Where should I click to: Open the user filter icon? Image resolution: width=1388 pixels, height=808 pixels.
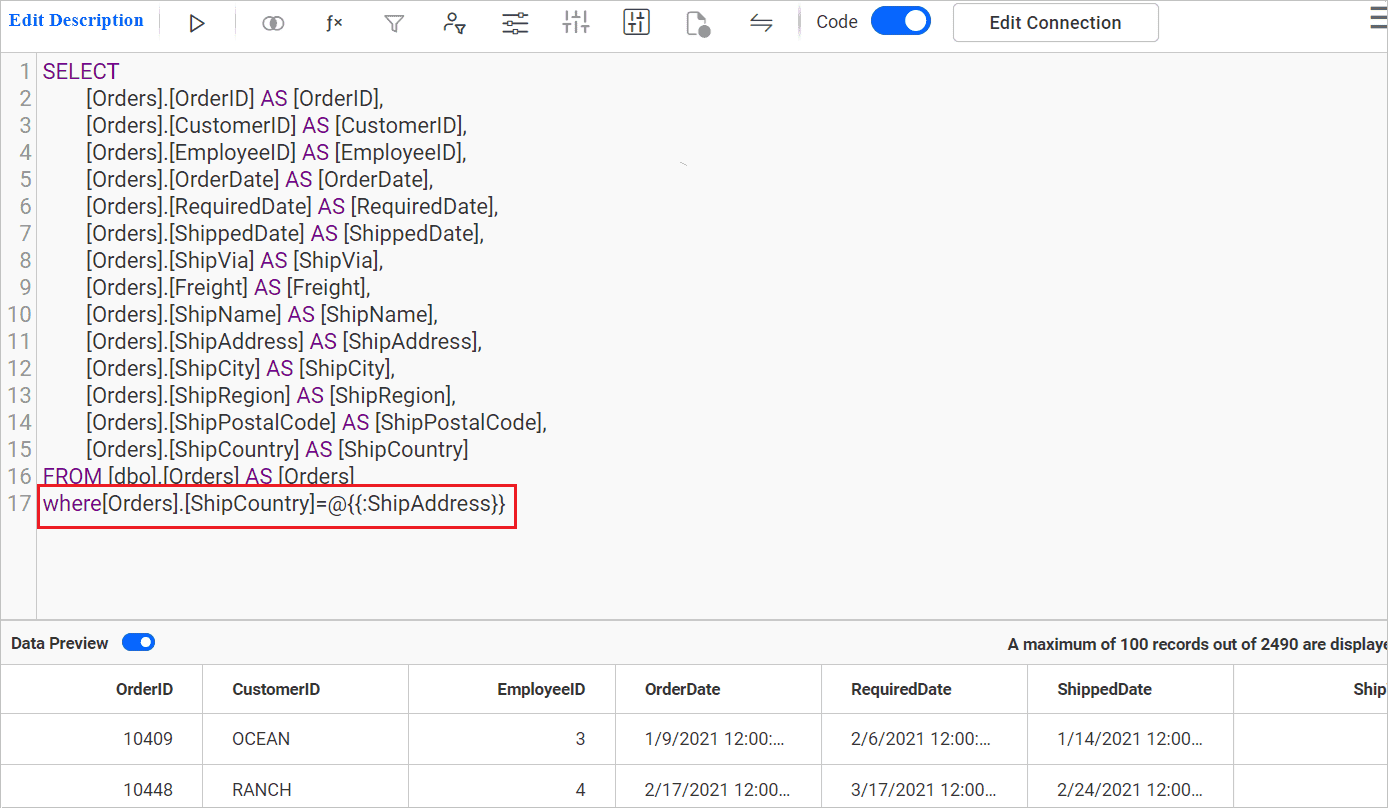[455, 21]
